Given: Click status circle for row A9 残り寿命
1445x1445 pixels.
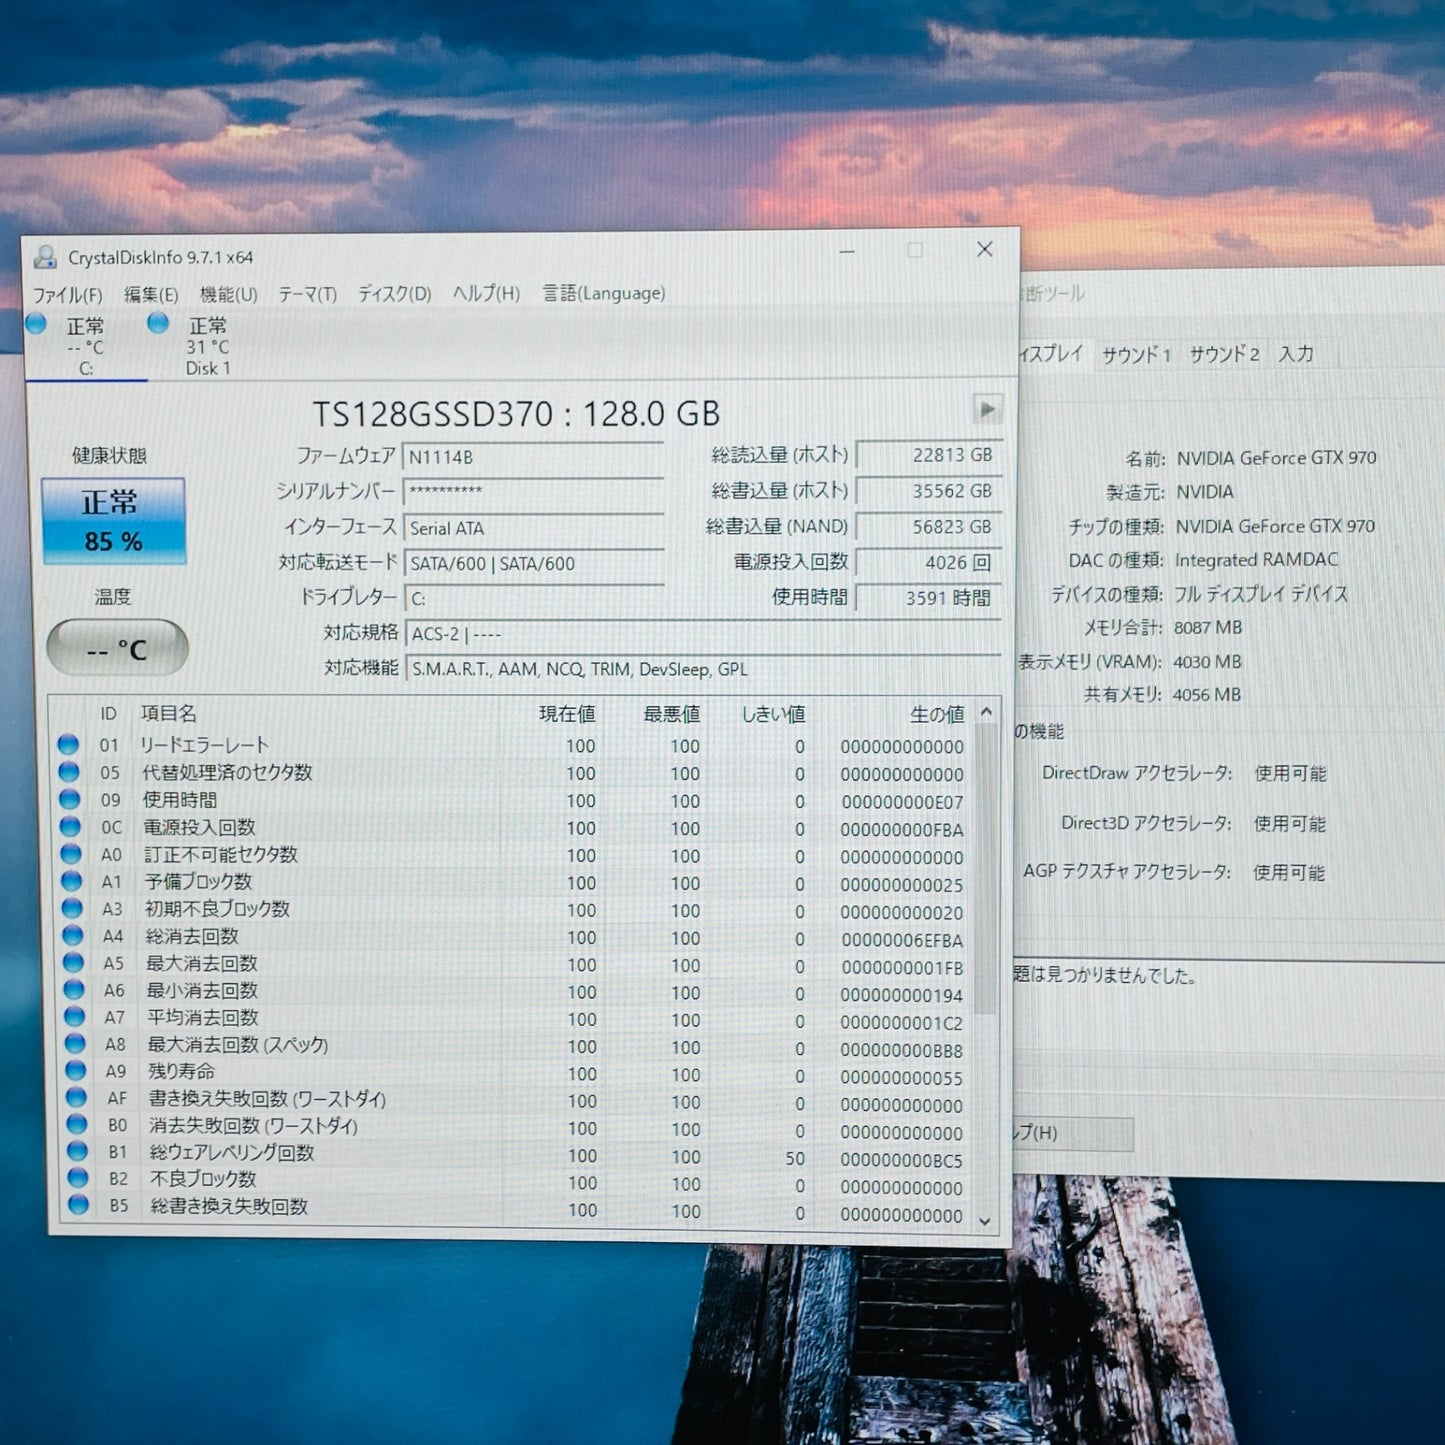Looking at the screenshot, I should pos(76,1070).
